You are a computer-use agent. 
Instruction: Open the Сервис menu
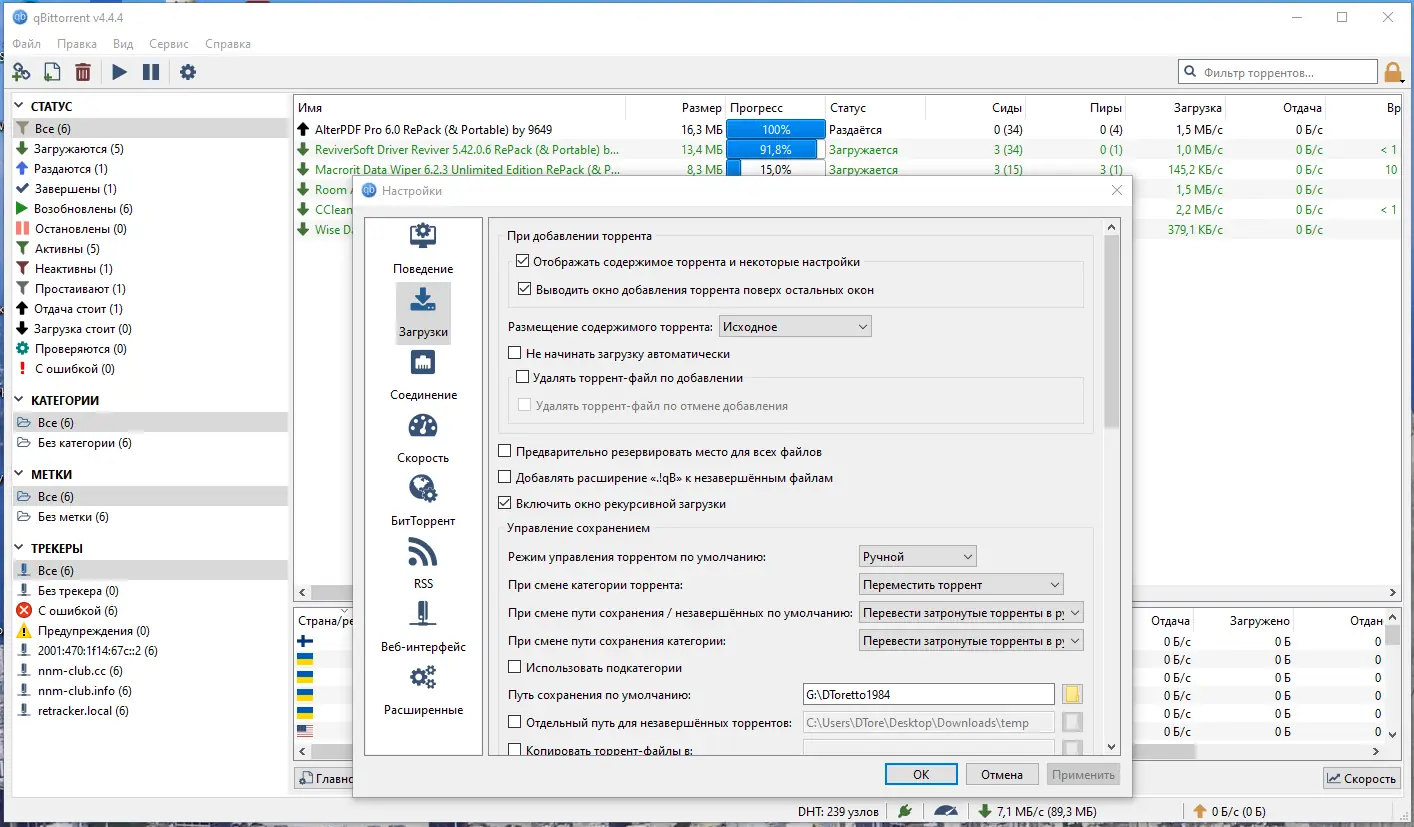click(x=169, y=44)
